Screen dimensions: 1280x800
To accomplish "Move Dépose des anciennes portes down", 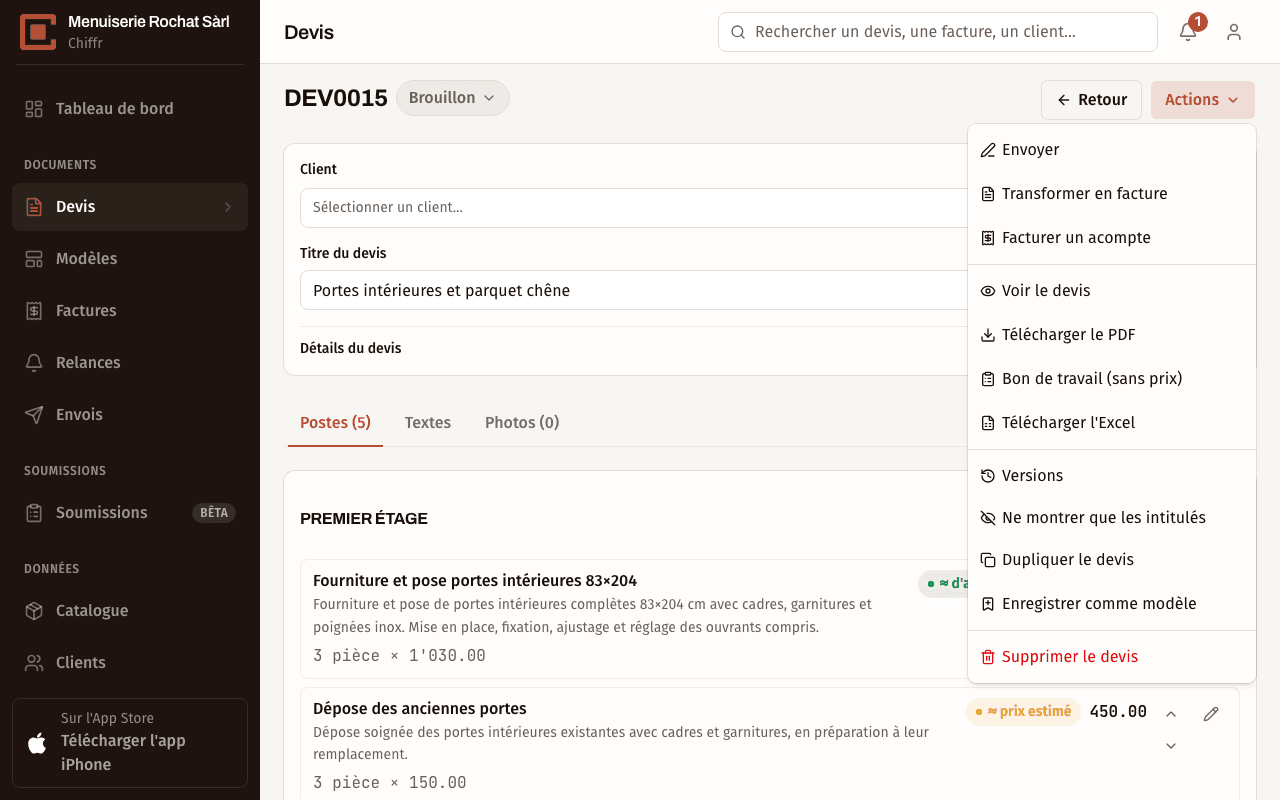I will (x=1171, y=746).
